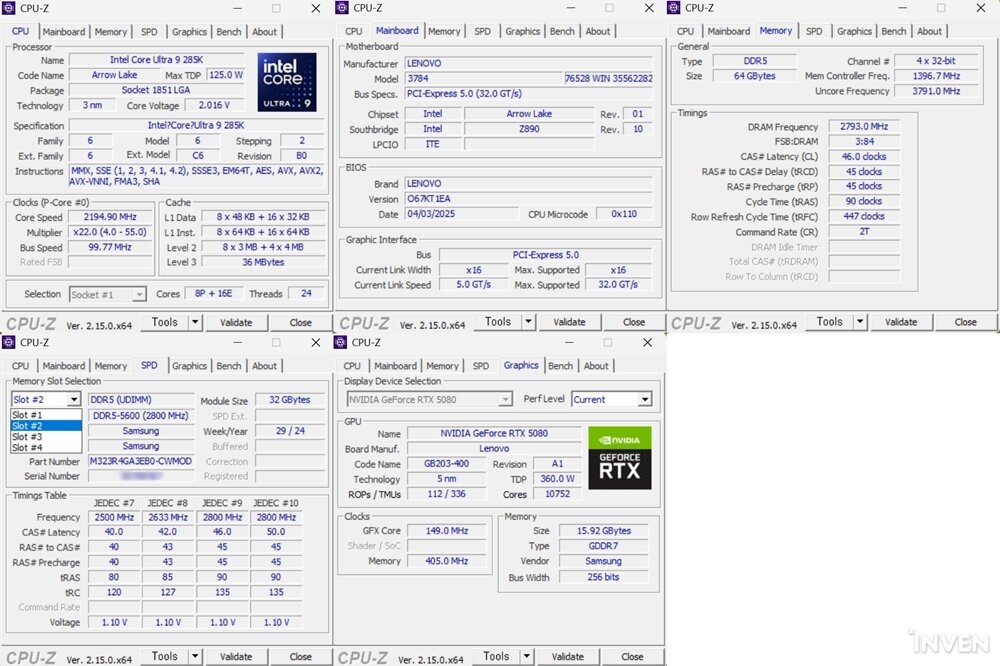Open the Socket #1 selection dropdown

pyautogui.click(x=138, y=294)
